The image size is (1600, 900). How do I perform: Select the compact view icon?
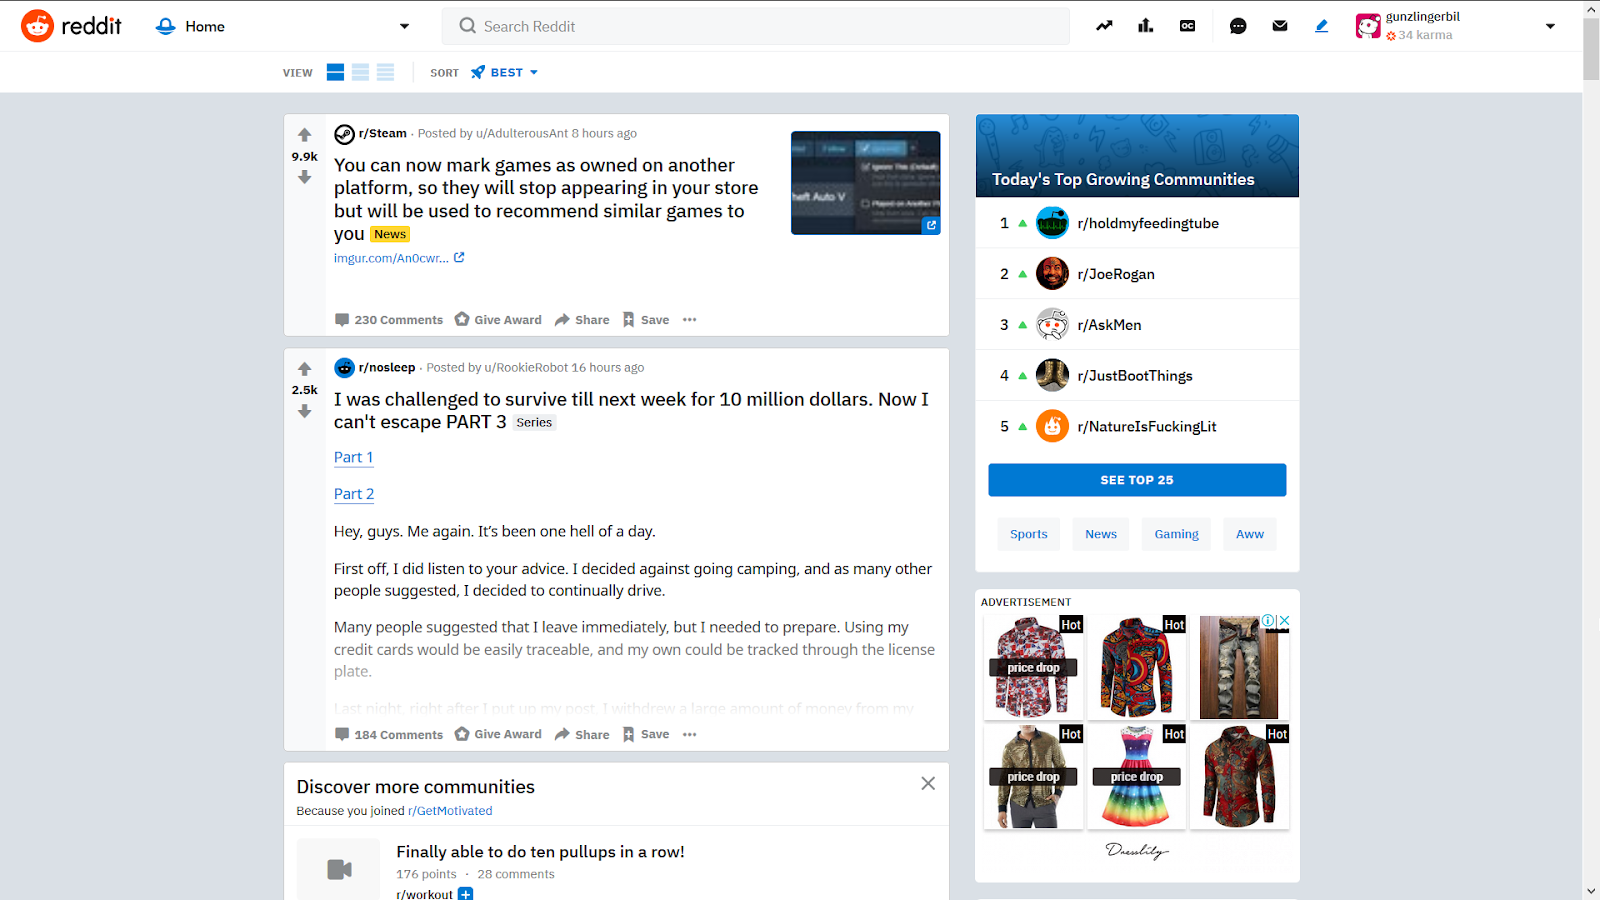(386, 72)
